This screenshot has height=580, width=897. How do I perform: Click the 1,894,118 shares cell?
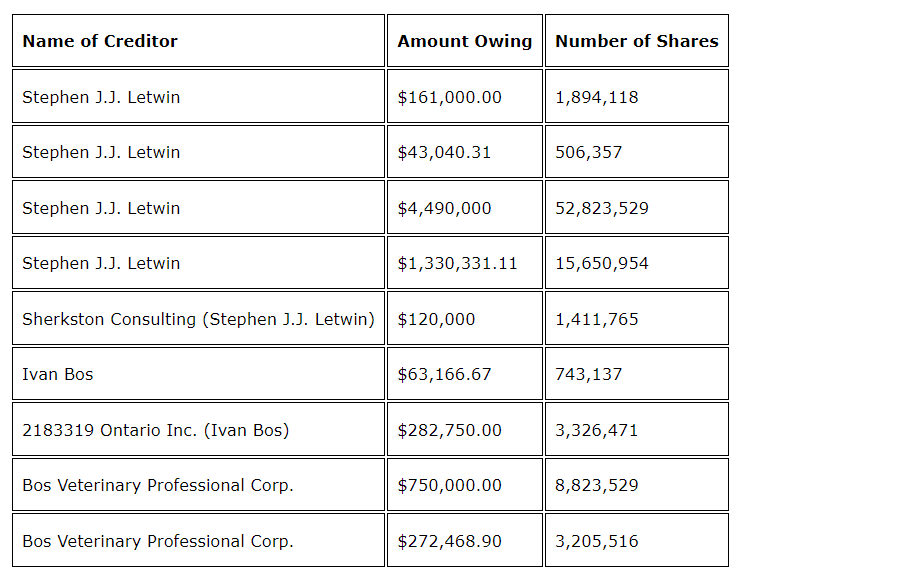pyautogui.click(x=597, y=97)
